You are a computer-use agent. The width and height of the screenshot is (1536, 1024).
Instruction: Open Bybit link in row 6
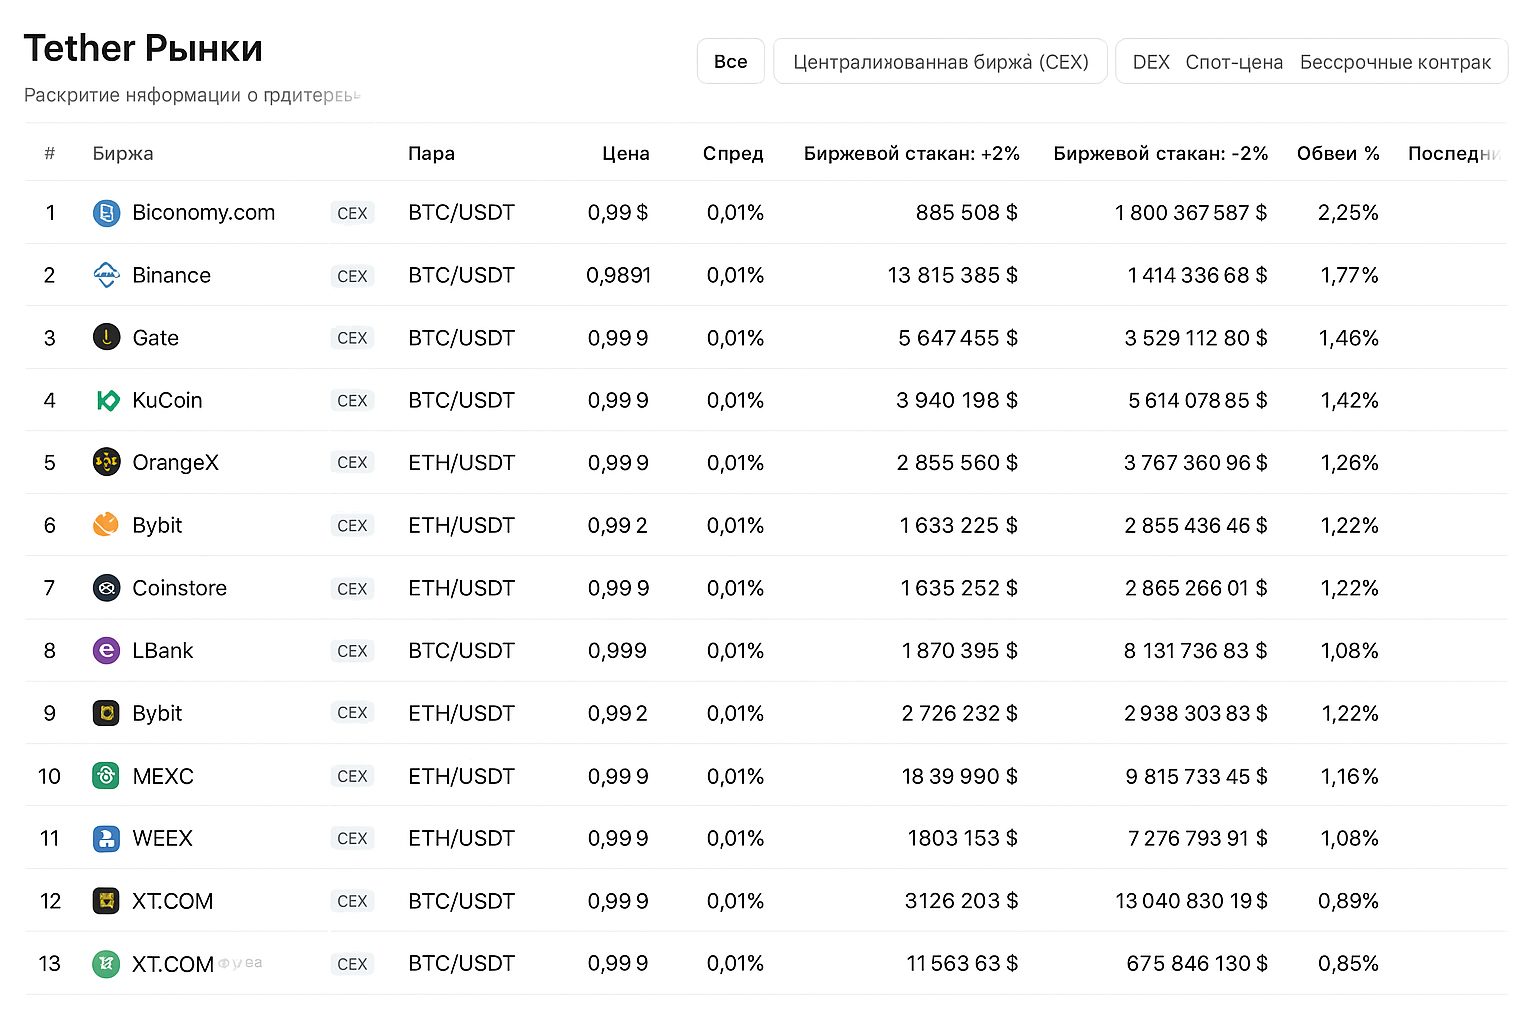tap(157, 526)
